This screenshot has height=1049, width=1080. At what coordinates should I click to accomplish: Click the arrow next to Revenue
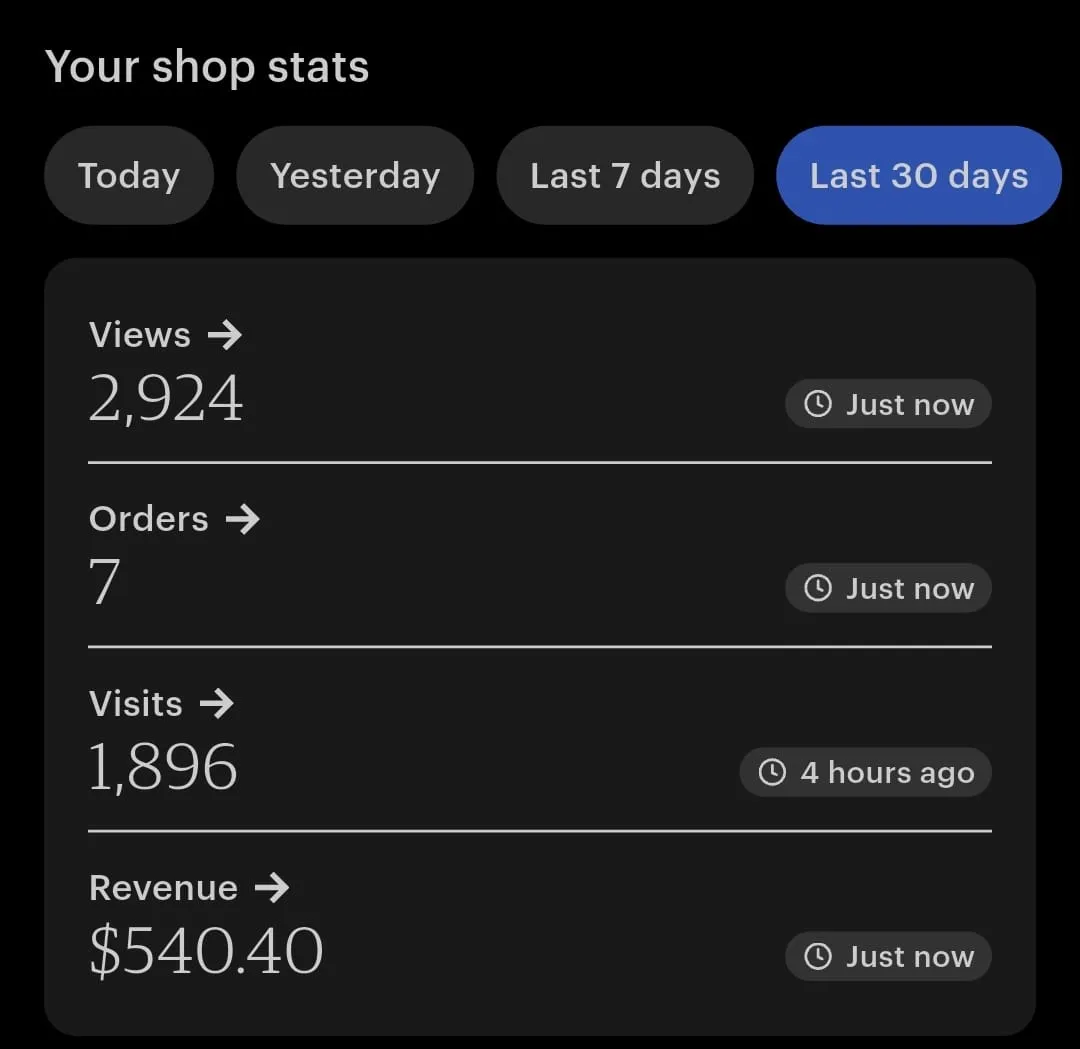(x=271, y=887)
